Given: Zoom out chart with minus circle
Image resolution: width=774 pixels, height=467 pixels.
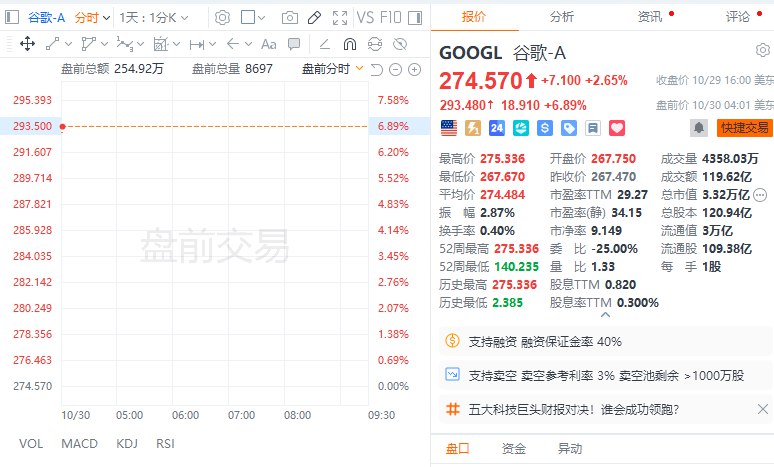Looking at the screenshot, I should pyautogui.click(x=395, y=70).
